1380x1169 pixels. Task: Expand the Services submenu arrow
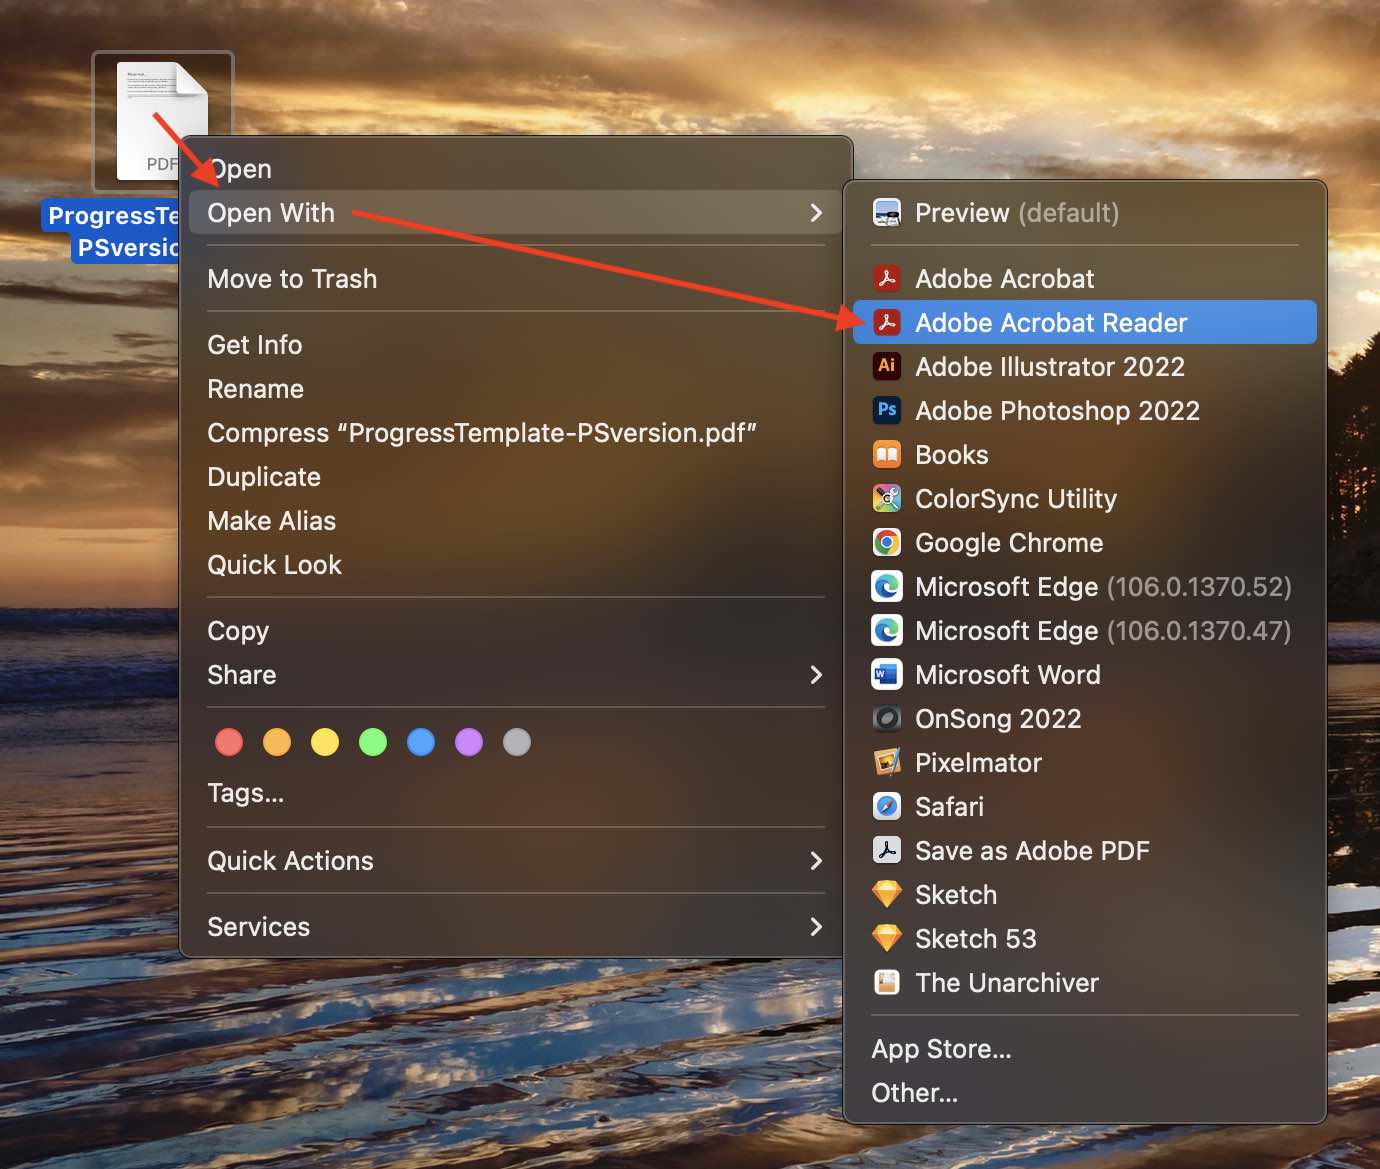click(816, 927)
